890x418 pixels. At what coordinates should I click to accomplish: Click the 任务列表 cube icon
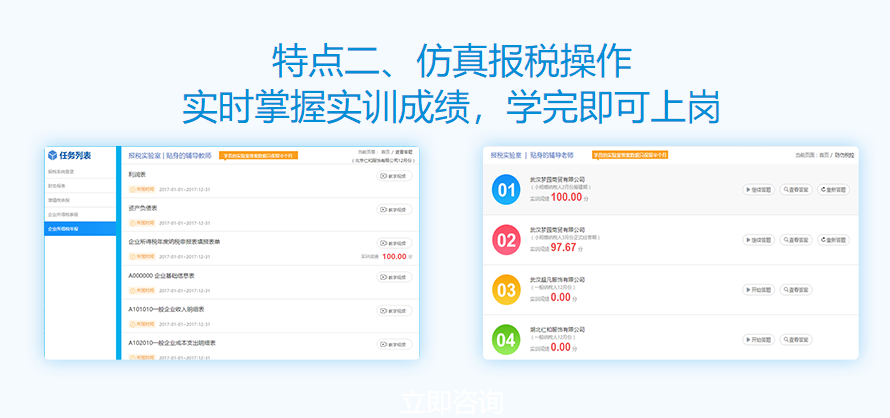(x=52, y=156)
